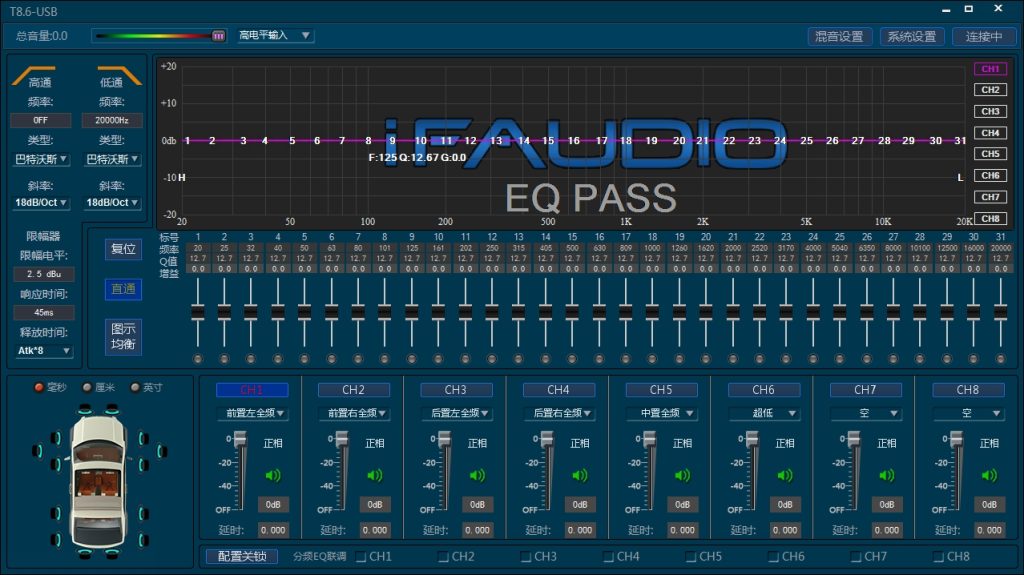Image resolution: width=1024 pixels, height=575 pixels.
Task: Click the 复位 reset button
Action: [x=123, y=249]
